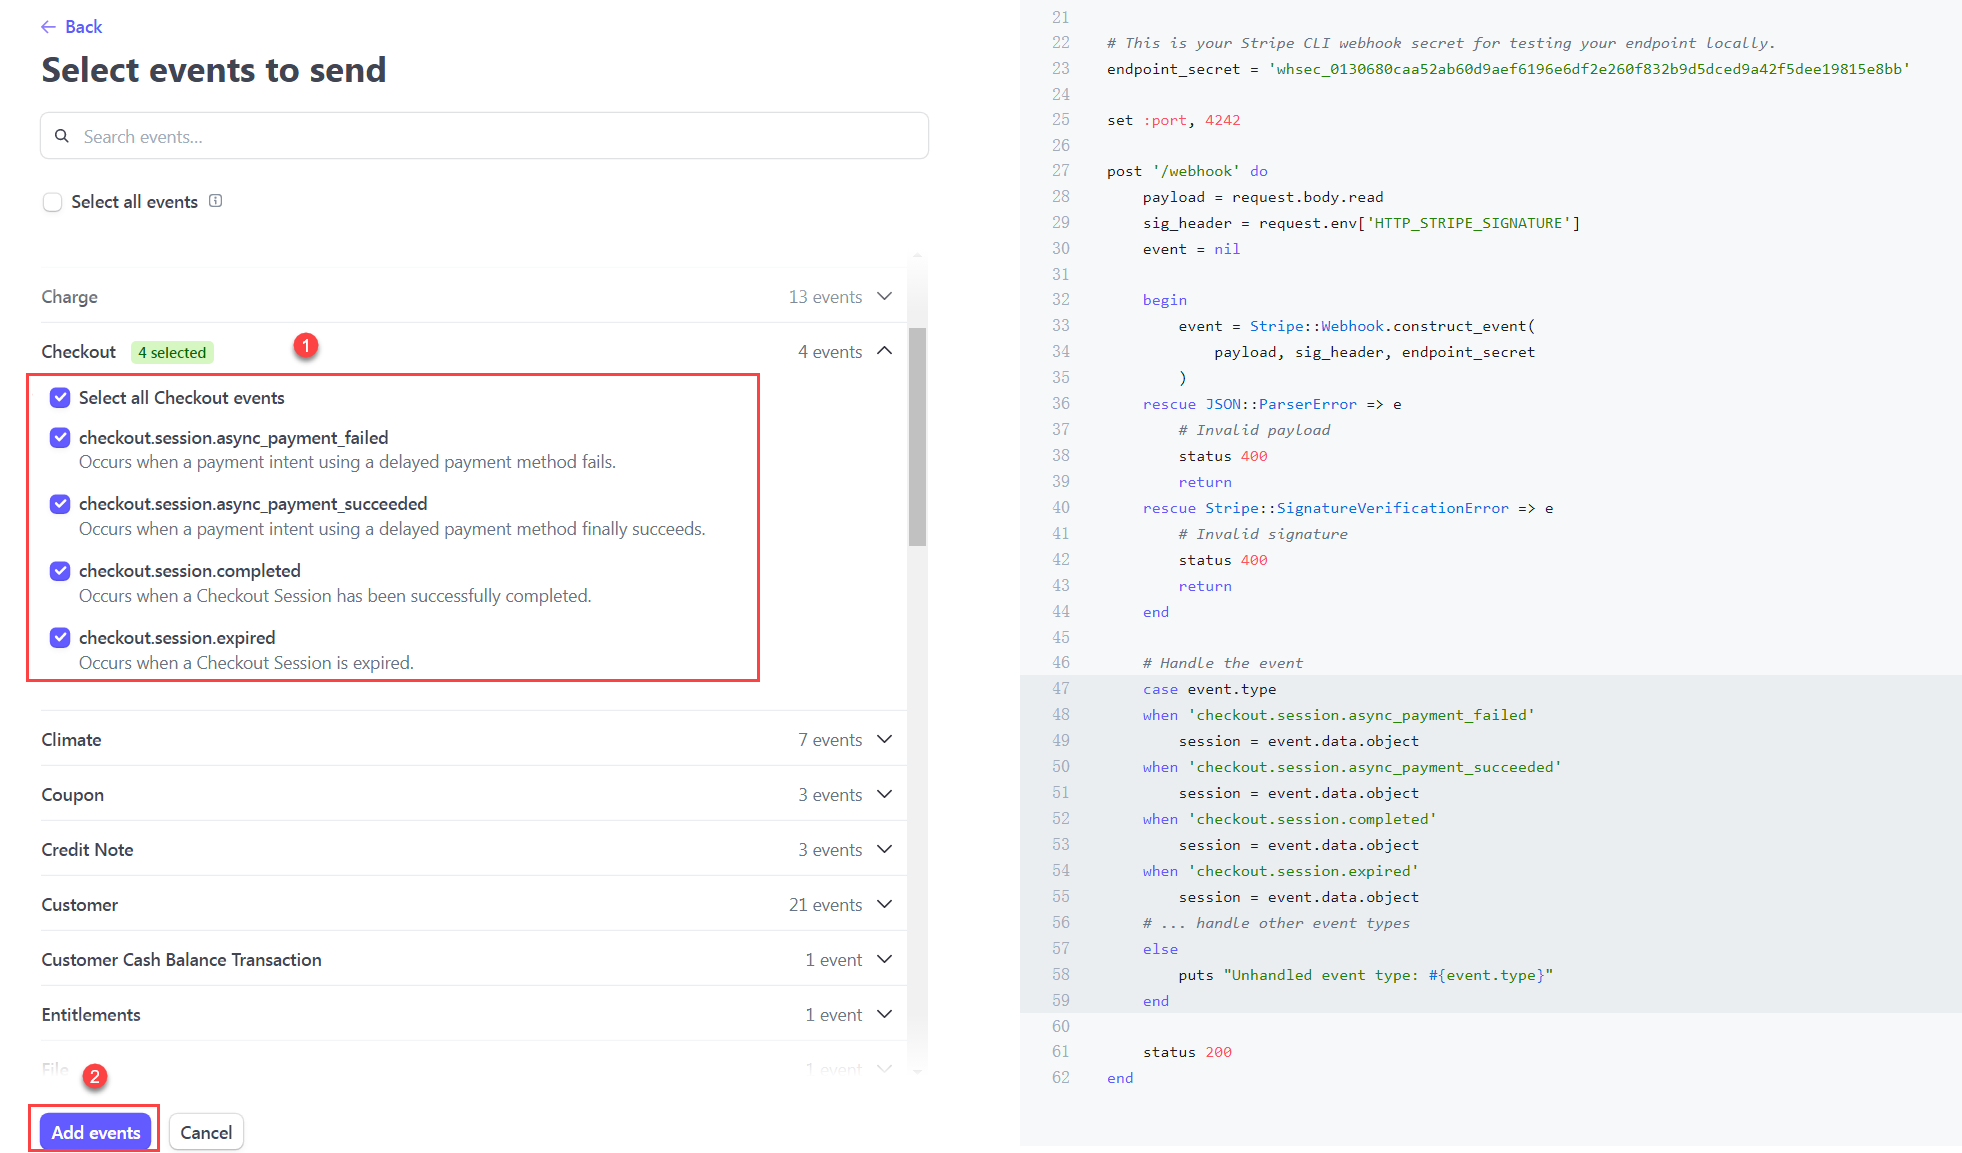This screenshot has height=1153, width=1962.
Task: Collapse the Checkout section chevron
Action: click(x=884, y=351)
